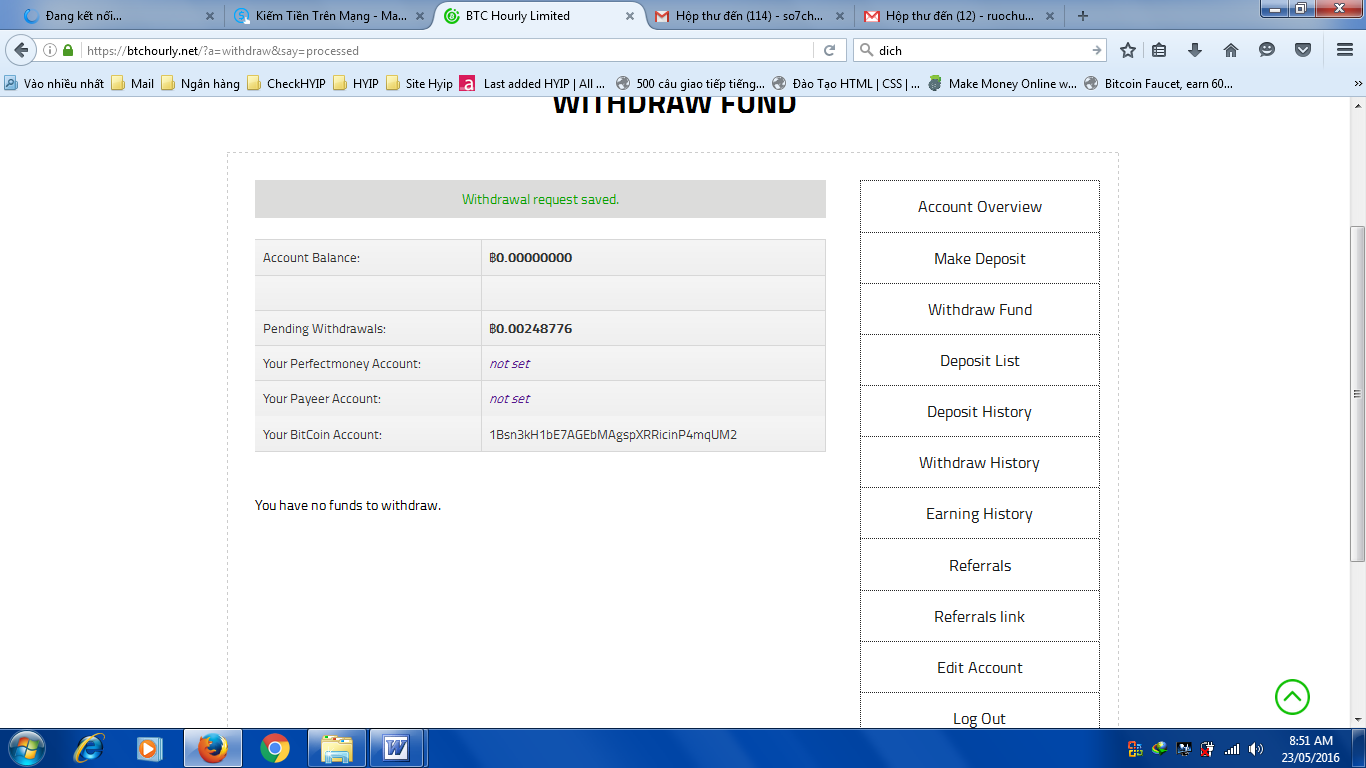Click the battery power tray icon
Screen dimensions: 1366x768
(x=1208, y=748)
